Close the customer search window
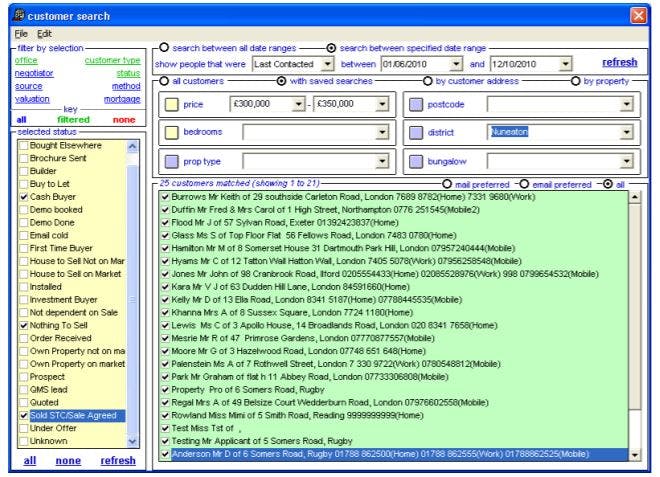The image size is (660, 477). click(639, 16)
